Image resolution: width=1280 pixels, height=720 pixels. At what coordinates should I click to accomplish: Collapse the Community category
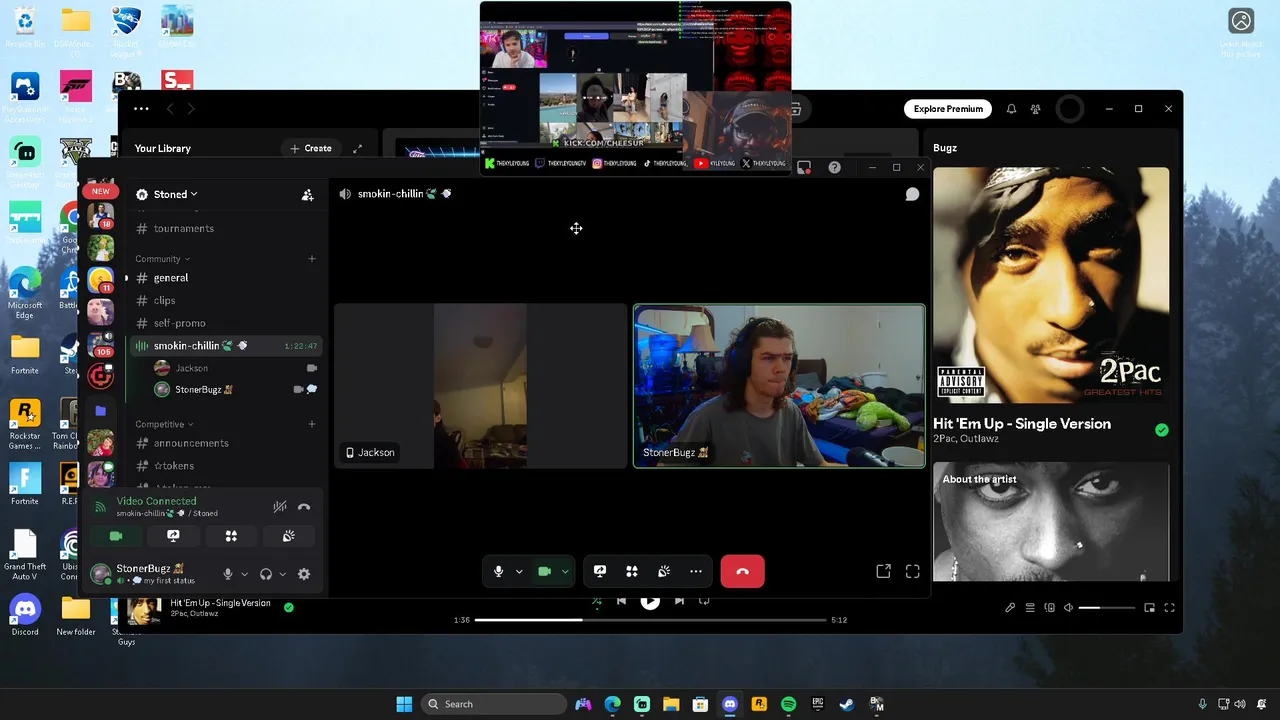coord(162,259)
